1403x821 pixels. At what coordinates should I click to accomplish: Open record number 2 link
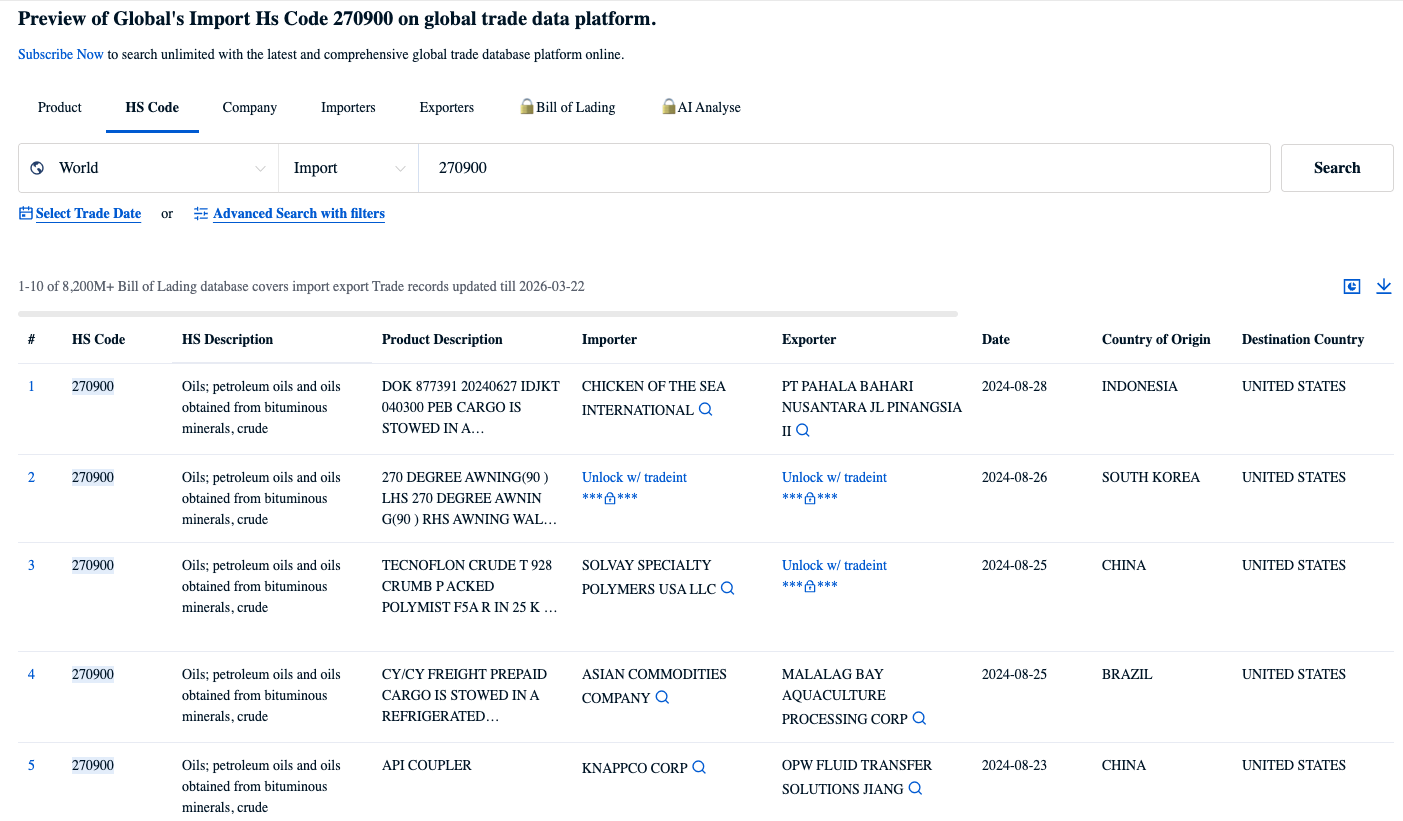coord(31,477)
